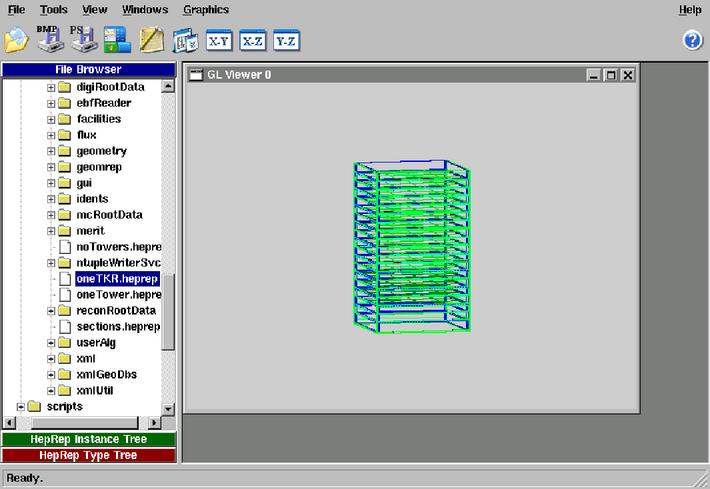Expand the xmlGeoDbs folder

[51, 375]
